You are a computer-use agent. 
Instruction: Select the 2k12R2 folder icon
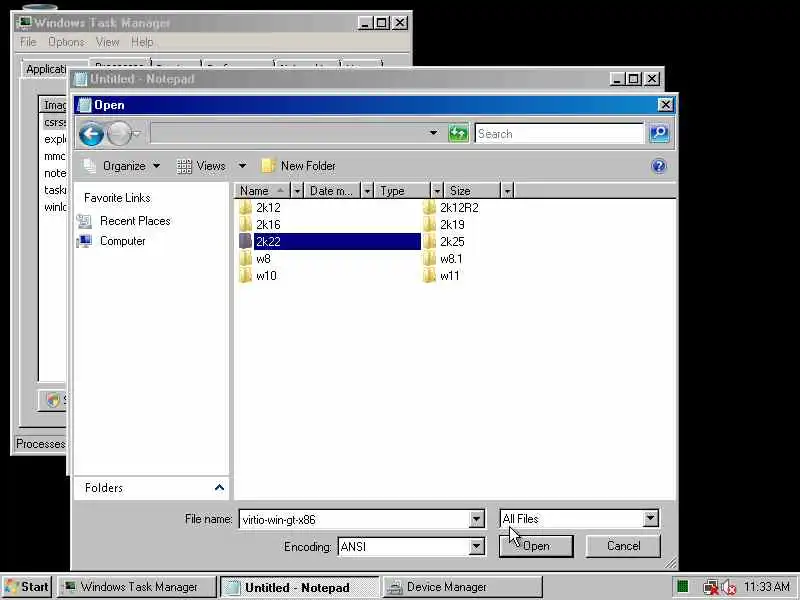coord(430,208)
